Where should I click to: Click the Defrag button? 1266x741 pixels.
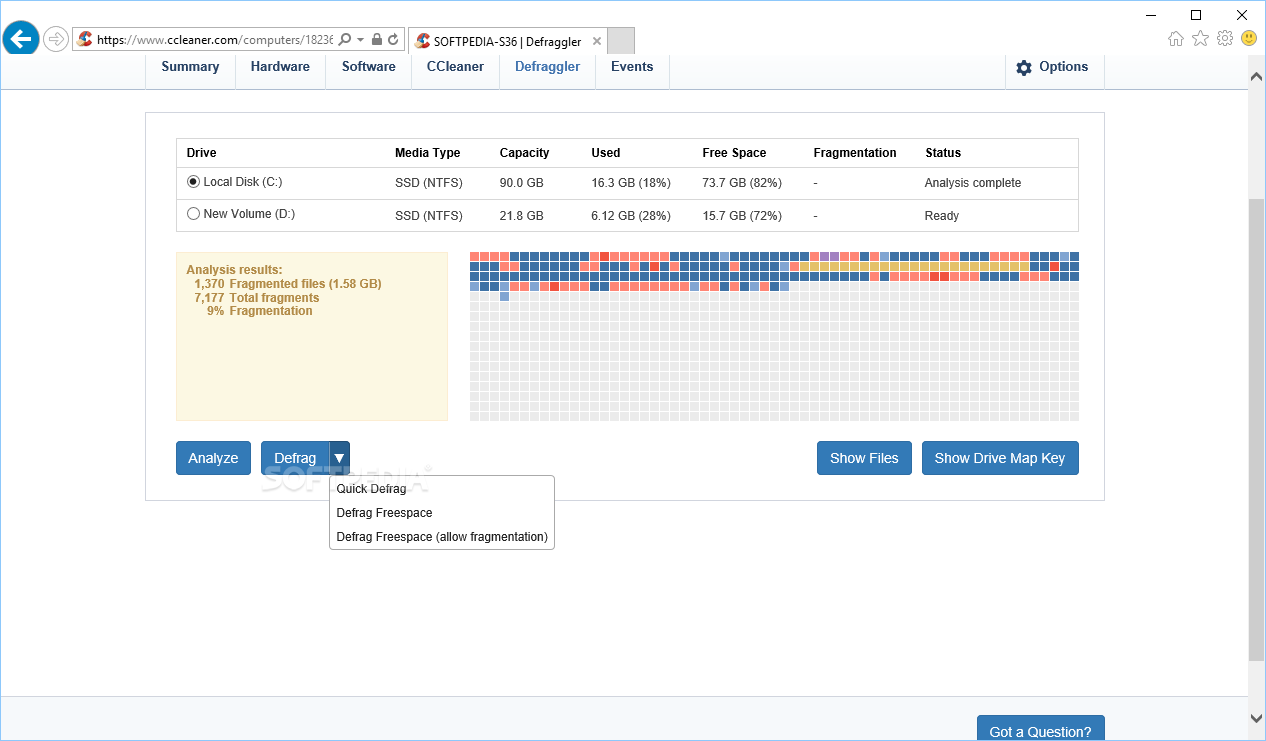pyautogui.click(x=295, y=458)
